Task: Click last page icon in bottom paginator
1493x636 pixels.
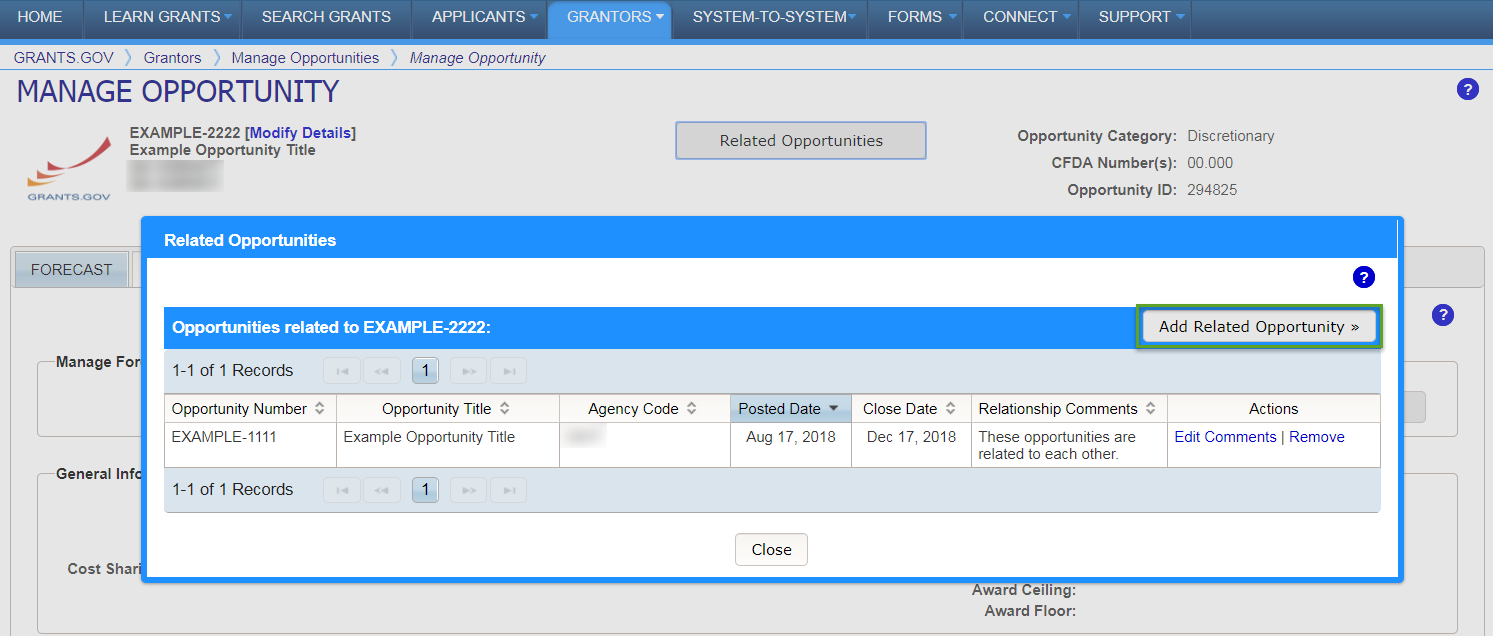Action: (x=508, y=489)
